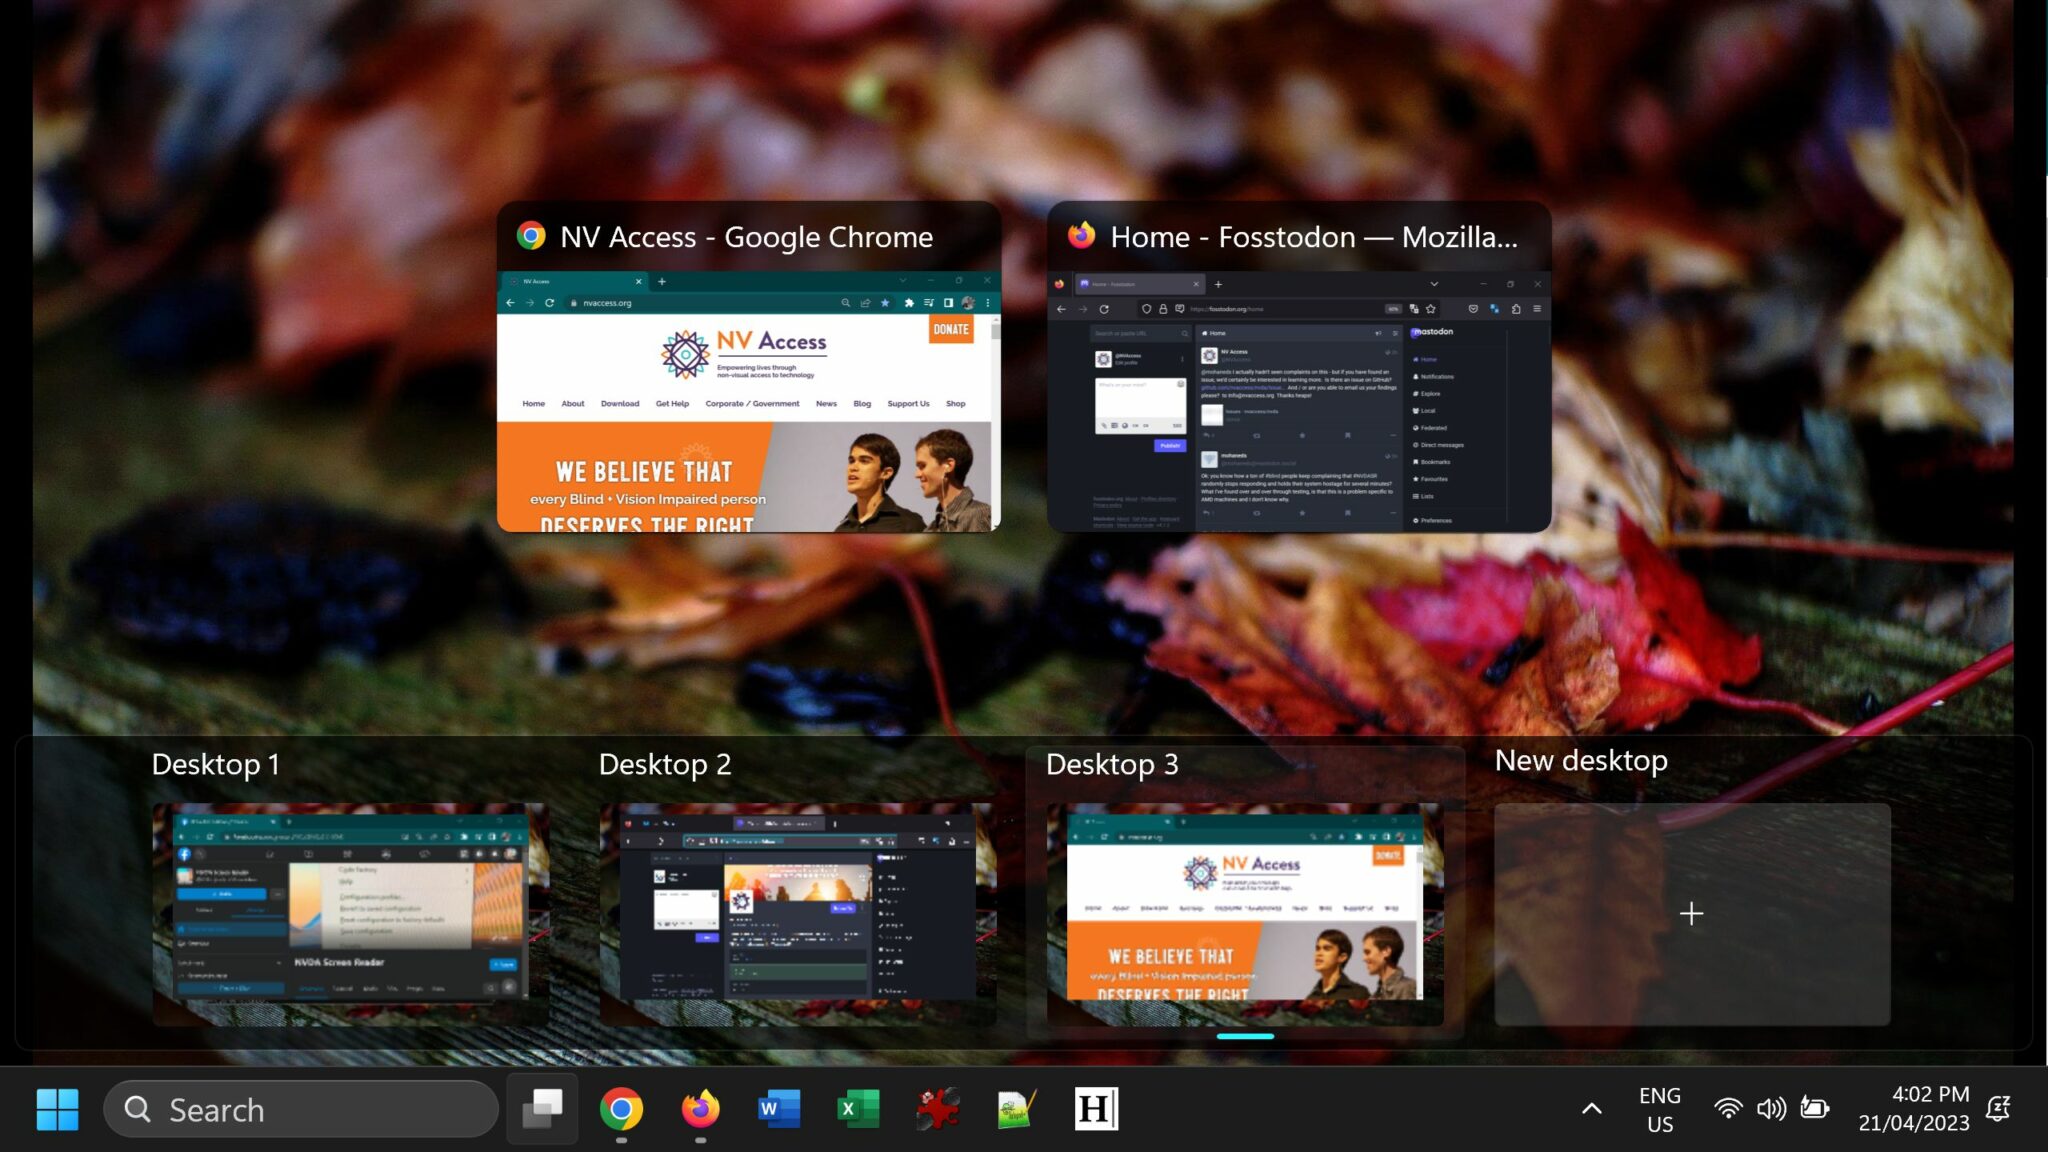Screen dimensions: 2048x1152
Task: Open Firefox from the taskbar
Action: (x=700, y=1109)
